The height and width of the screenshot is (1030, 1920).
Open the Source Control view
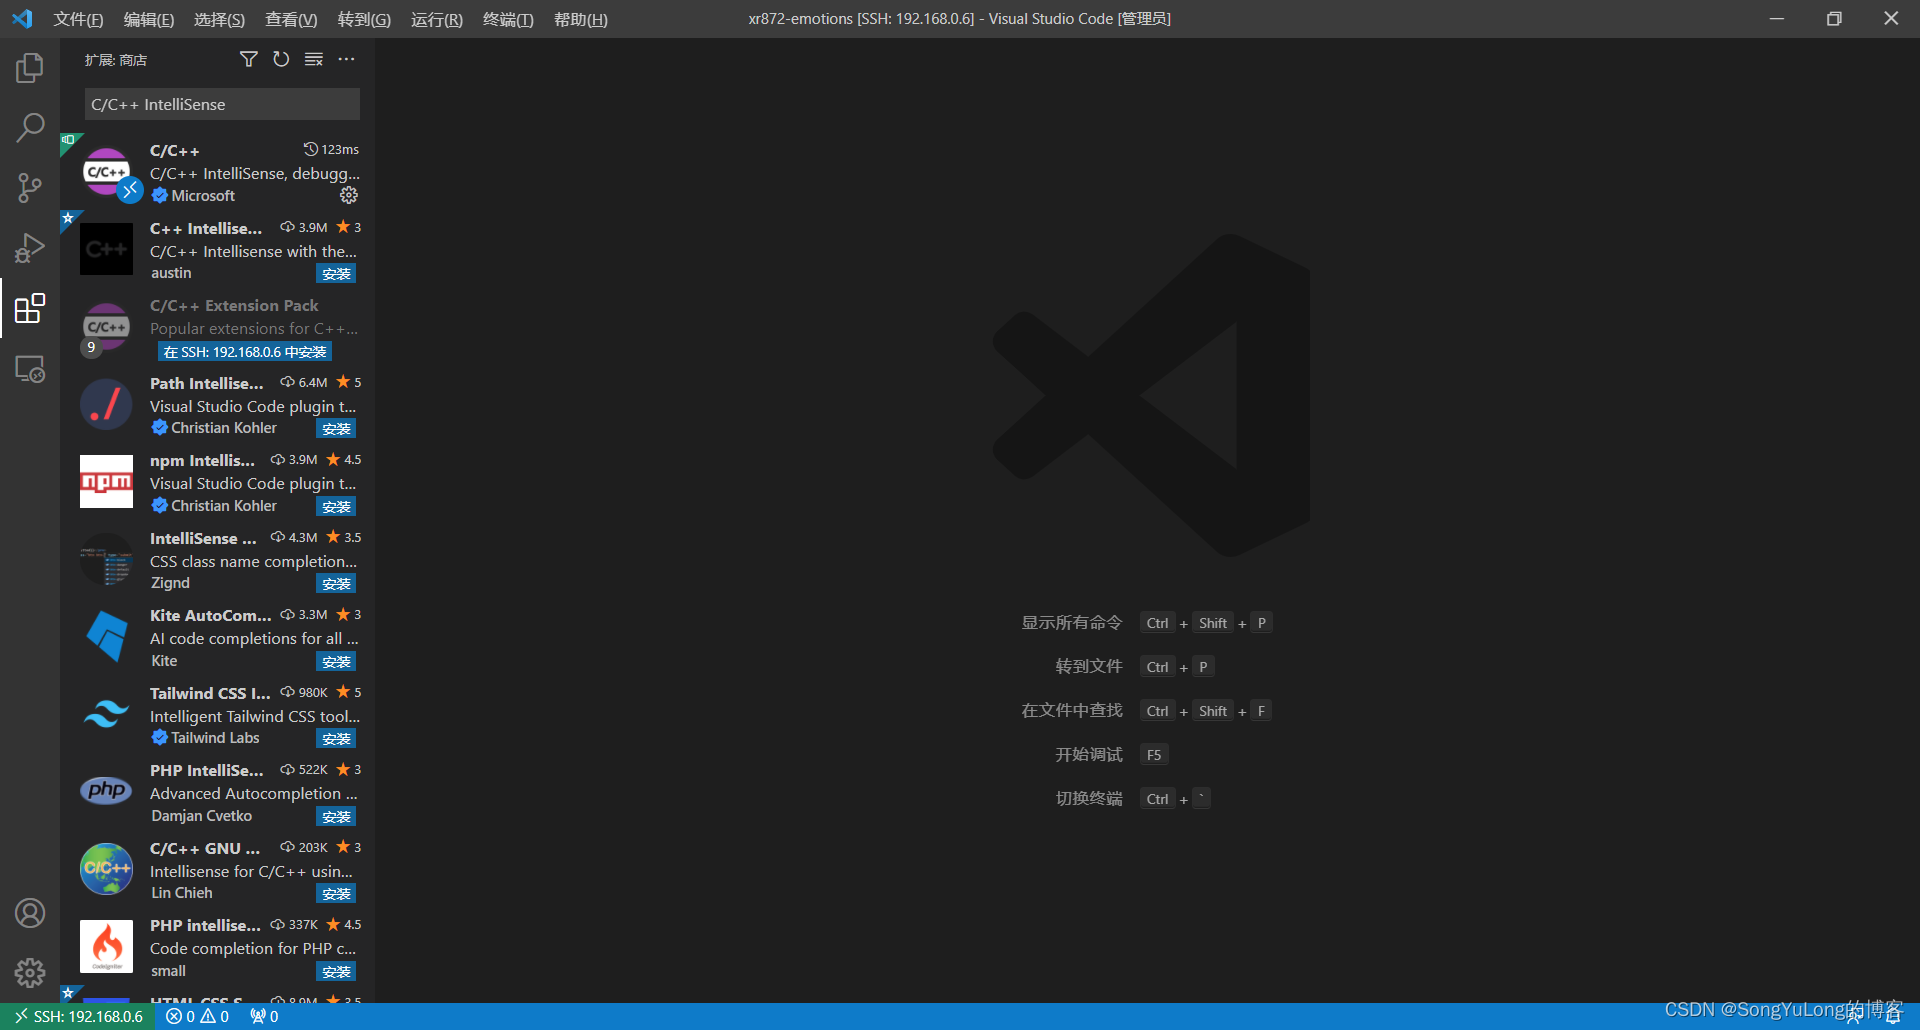pyautogui.click(x=30, y=188)
